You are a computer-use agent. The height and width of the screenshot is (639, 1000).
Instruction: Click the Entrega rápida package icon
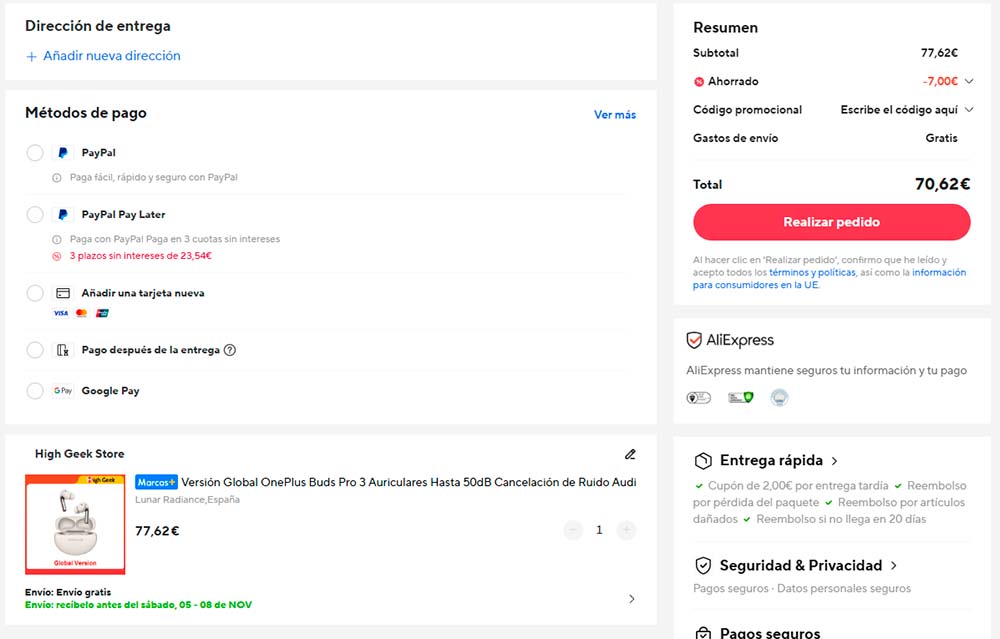(x=703, y=461)
